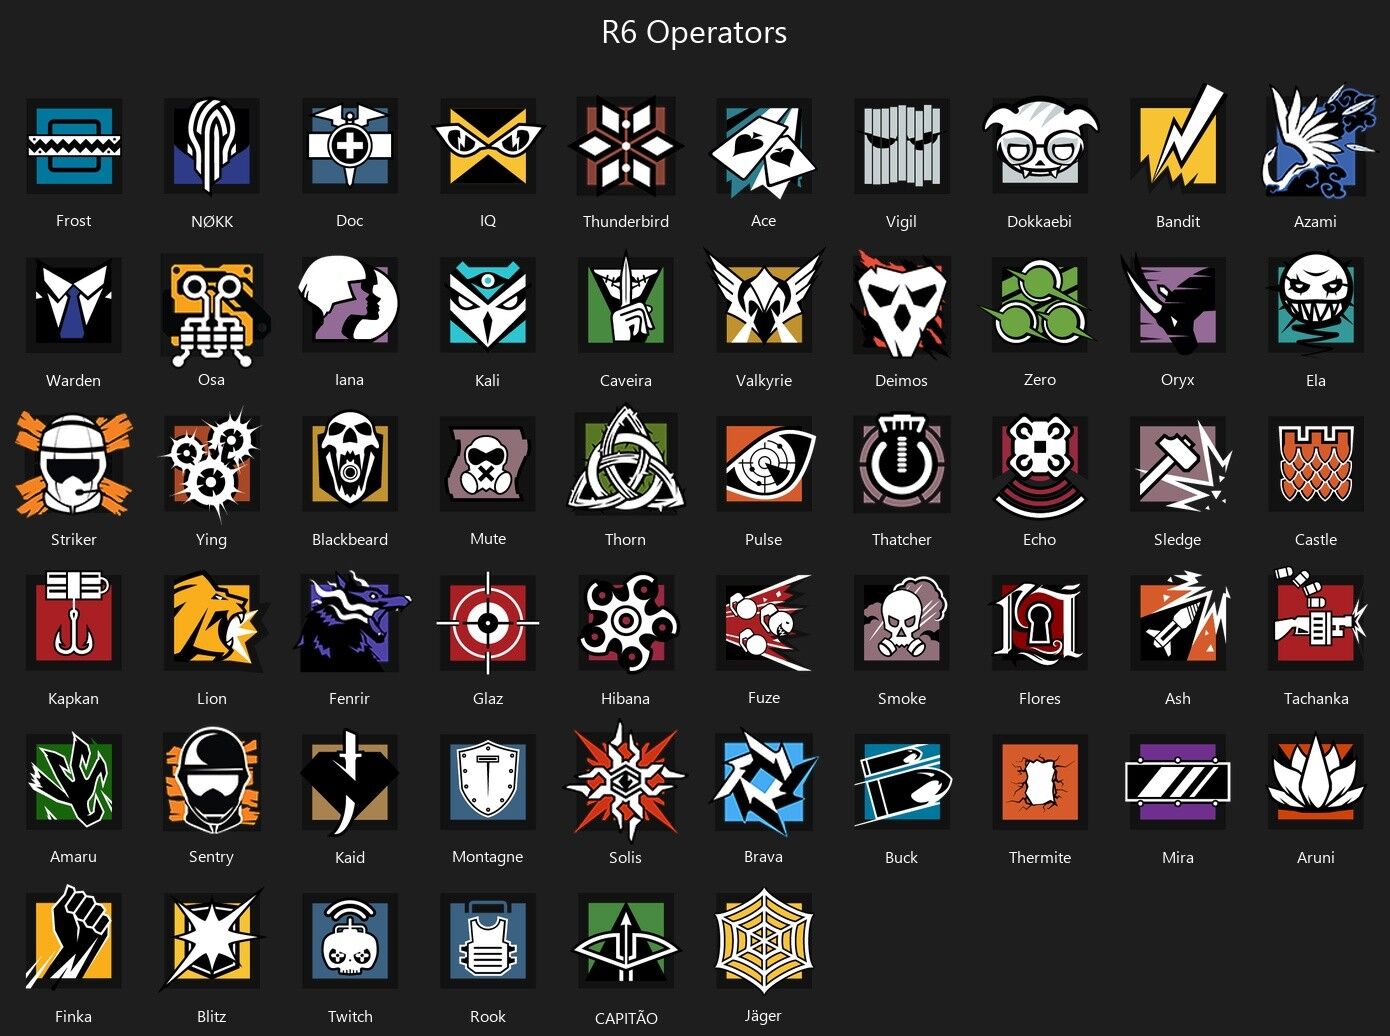Select the Montagne shield icon

pyautogui.click(x=488, y=782)
